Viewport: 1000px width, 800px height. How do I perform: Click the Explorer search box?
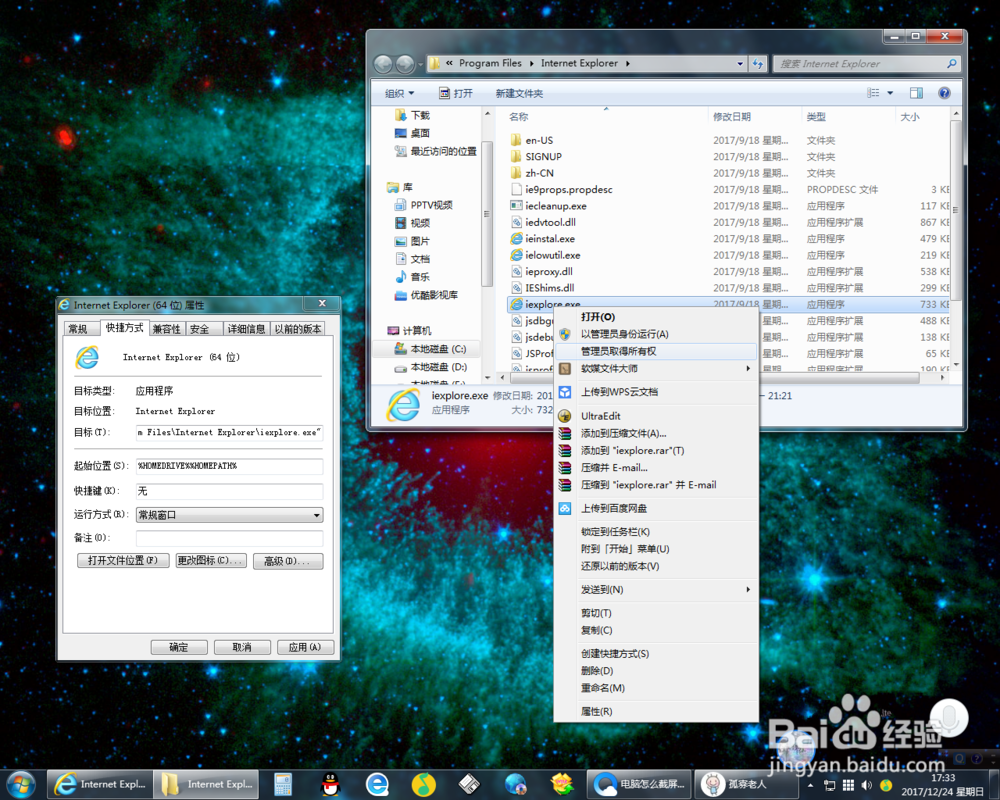click(x=866, y=64)
